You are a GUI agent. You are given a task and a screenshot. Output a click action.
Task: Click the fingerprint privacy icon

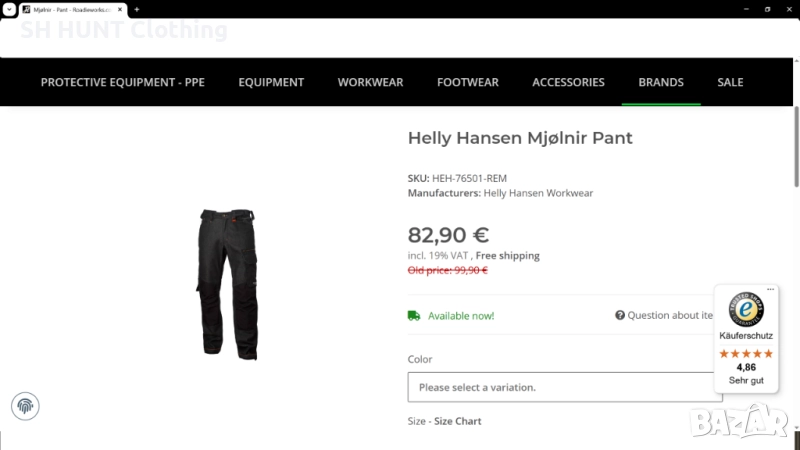tap(25, 405)
